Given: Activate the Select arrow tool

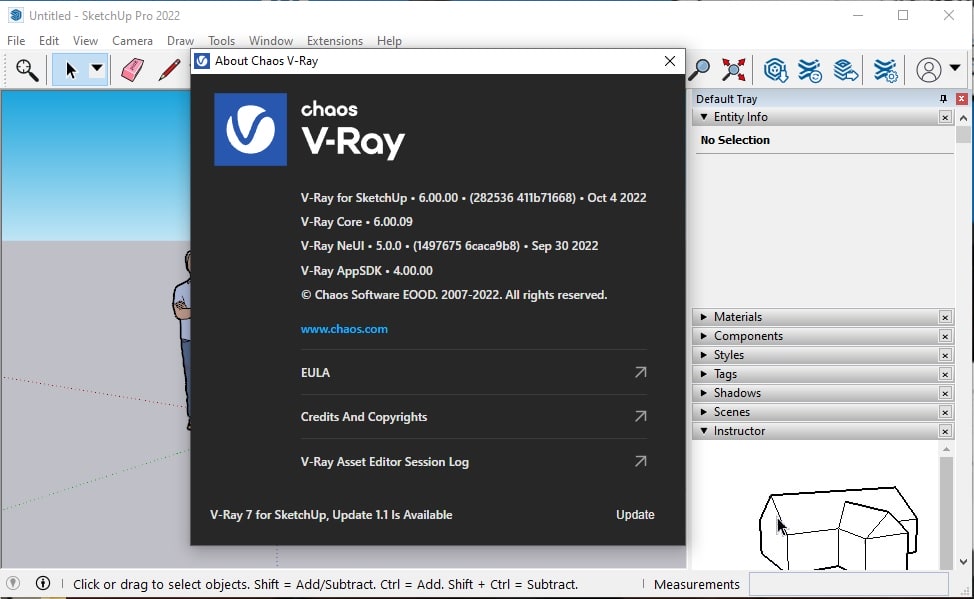Looking at the screenshot, I should click(70, 70).
